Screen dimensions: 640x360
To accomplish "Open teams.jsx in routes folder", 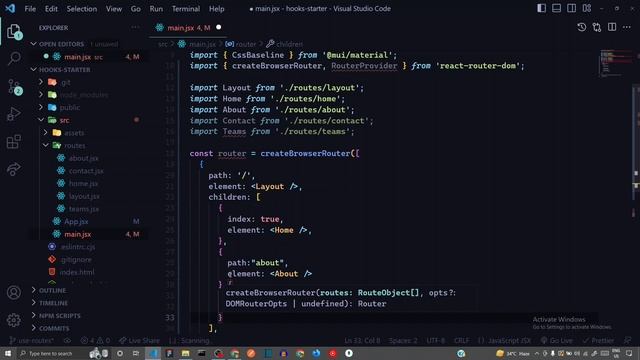I will [x=84, y=209].
